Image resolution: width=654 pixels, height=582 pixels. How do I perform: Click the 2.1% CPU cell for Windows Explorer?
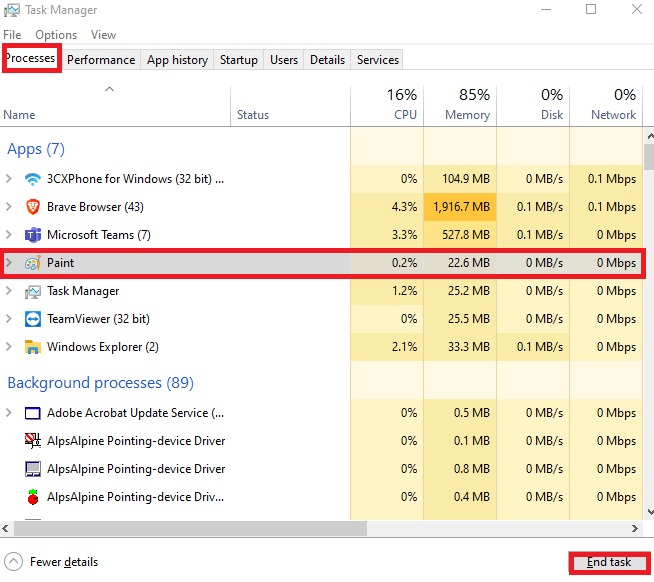387,347
